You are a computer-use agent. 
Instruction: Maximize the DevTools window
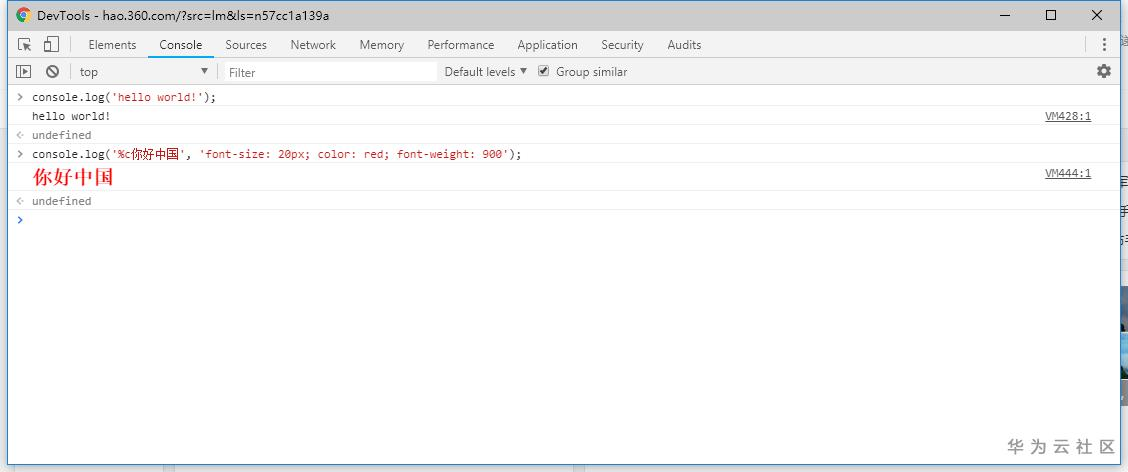coord(1051,16)
